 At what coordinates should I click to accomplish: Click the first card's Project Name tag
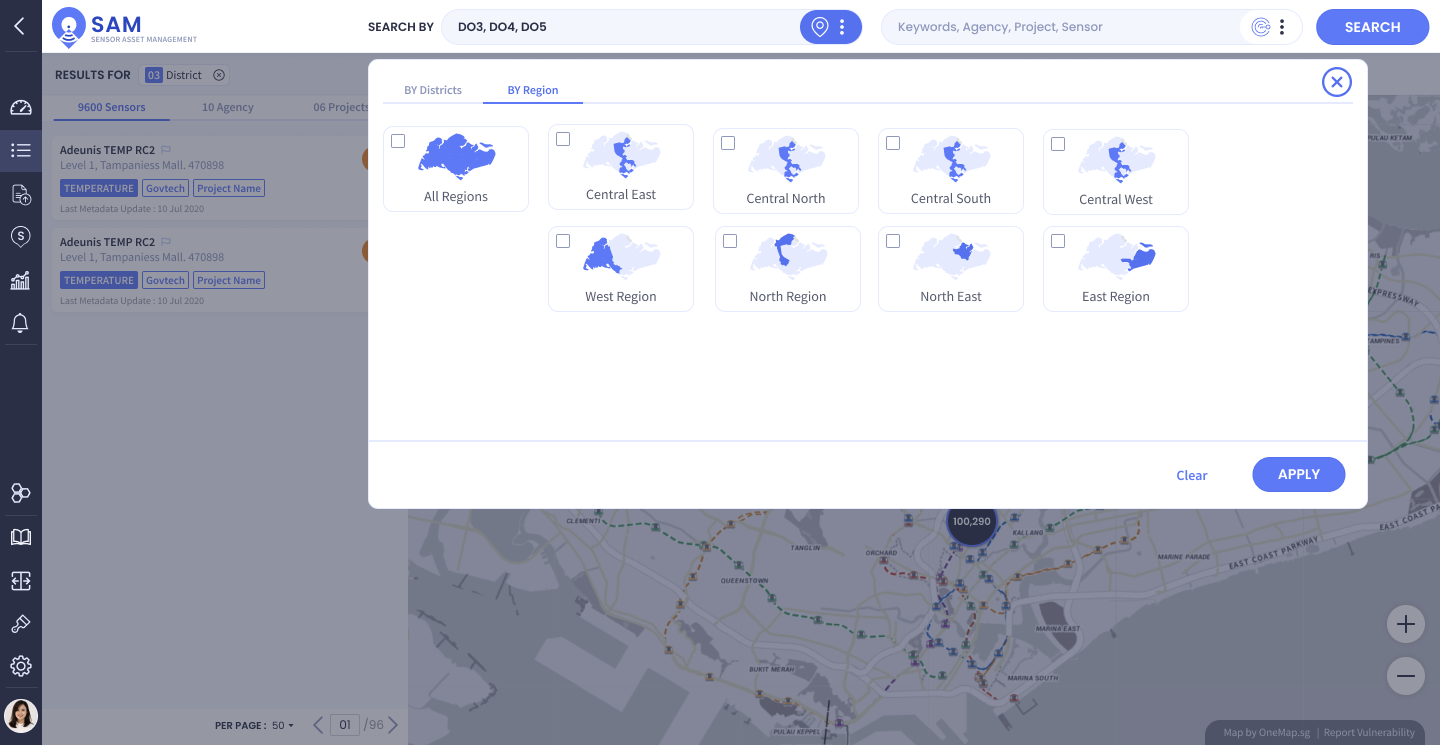point(229,188)
